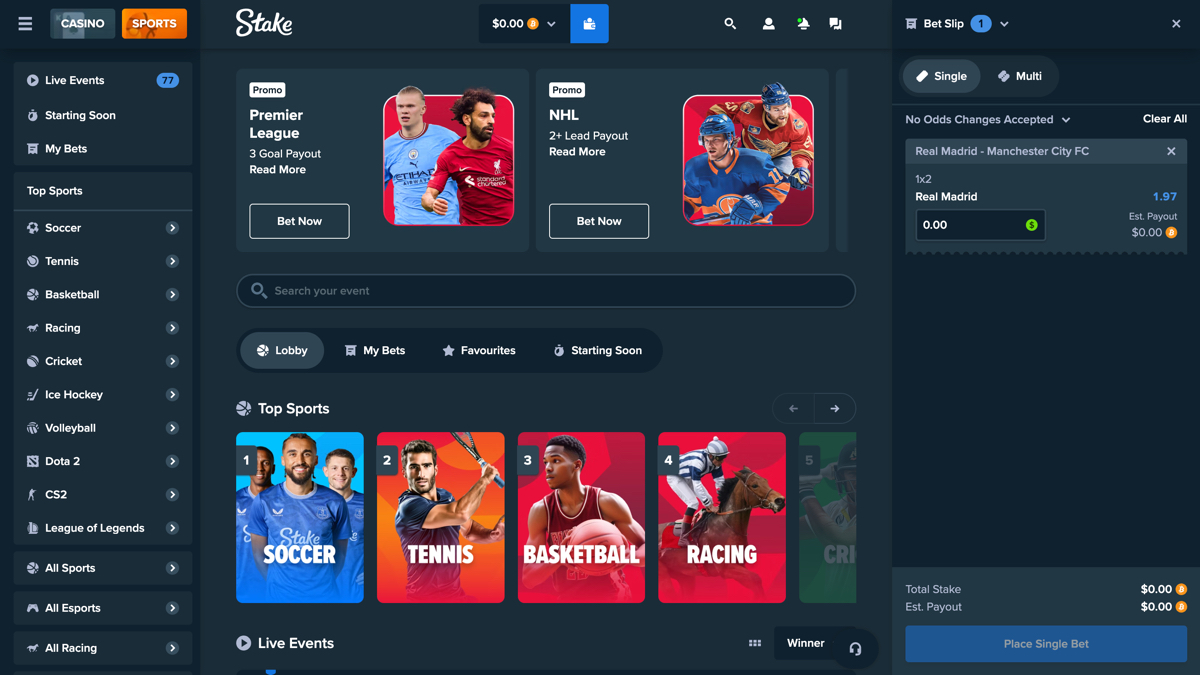Switch to the Single bet mode
The height and width of the screenshot is (675, 1200).
940,75
